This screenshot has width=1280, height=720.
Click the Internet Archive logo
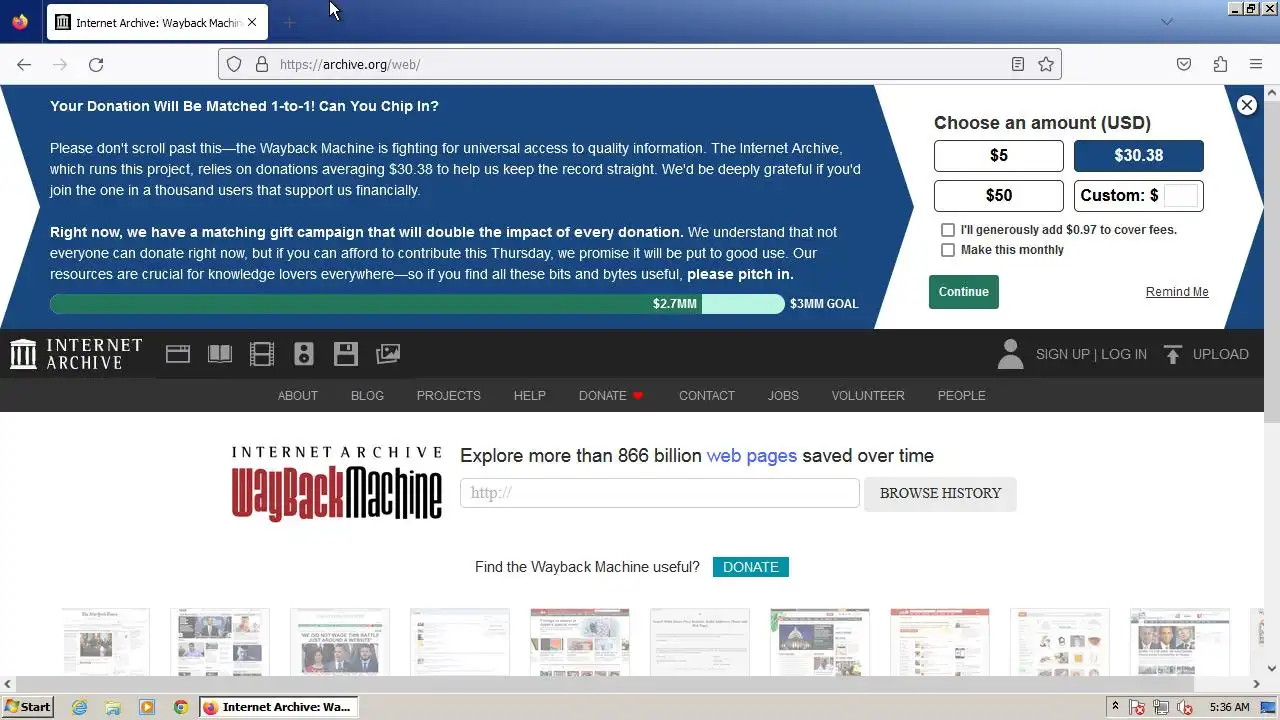click(76, 354)
